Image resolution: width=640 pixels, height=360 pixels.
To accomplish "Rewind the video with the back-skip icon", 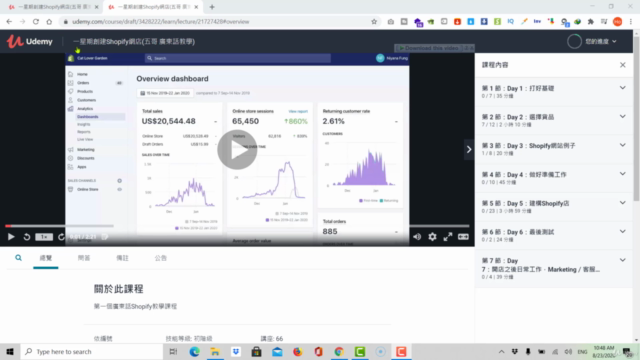I will point(27,237).
